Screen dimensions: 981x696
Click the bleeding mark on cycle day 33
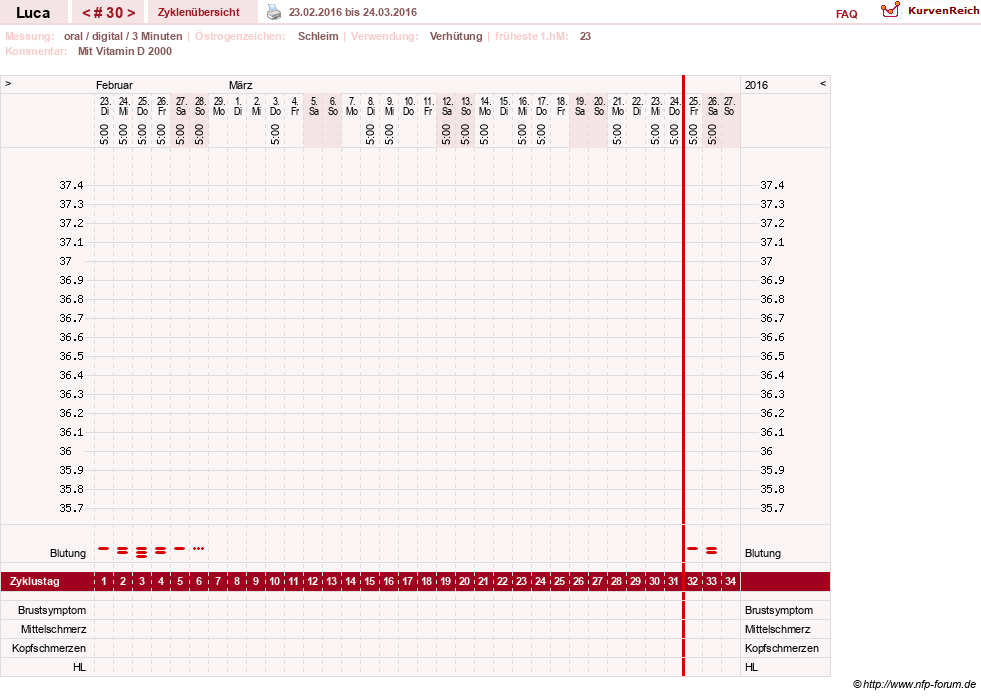711,550
